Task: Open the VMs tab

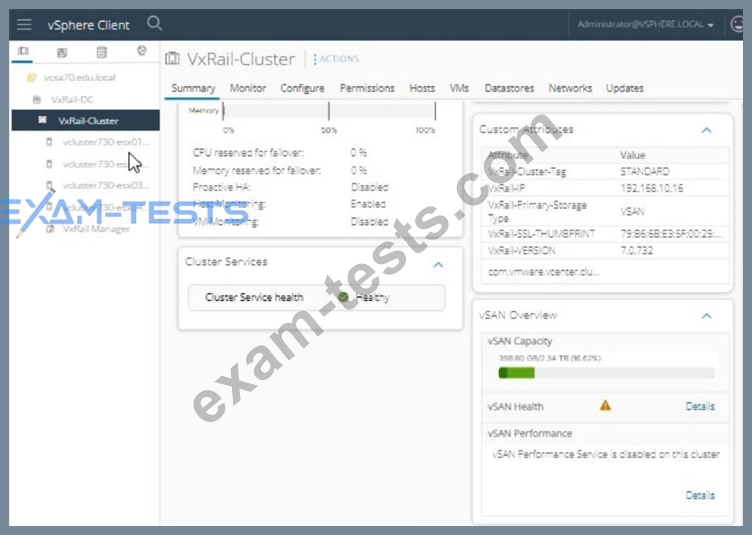Action: (459, 88)
